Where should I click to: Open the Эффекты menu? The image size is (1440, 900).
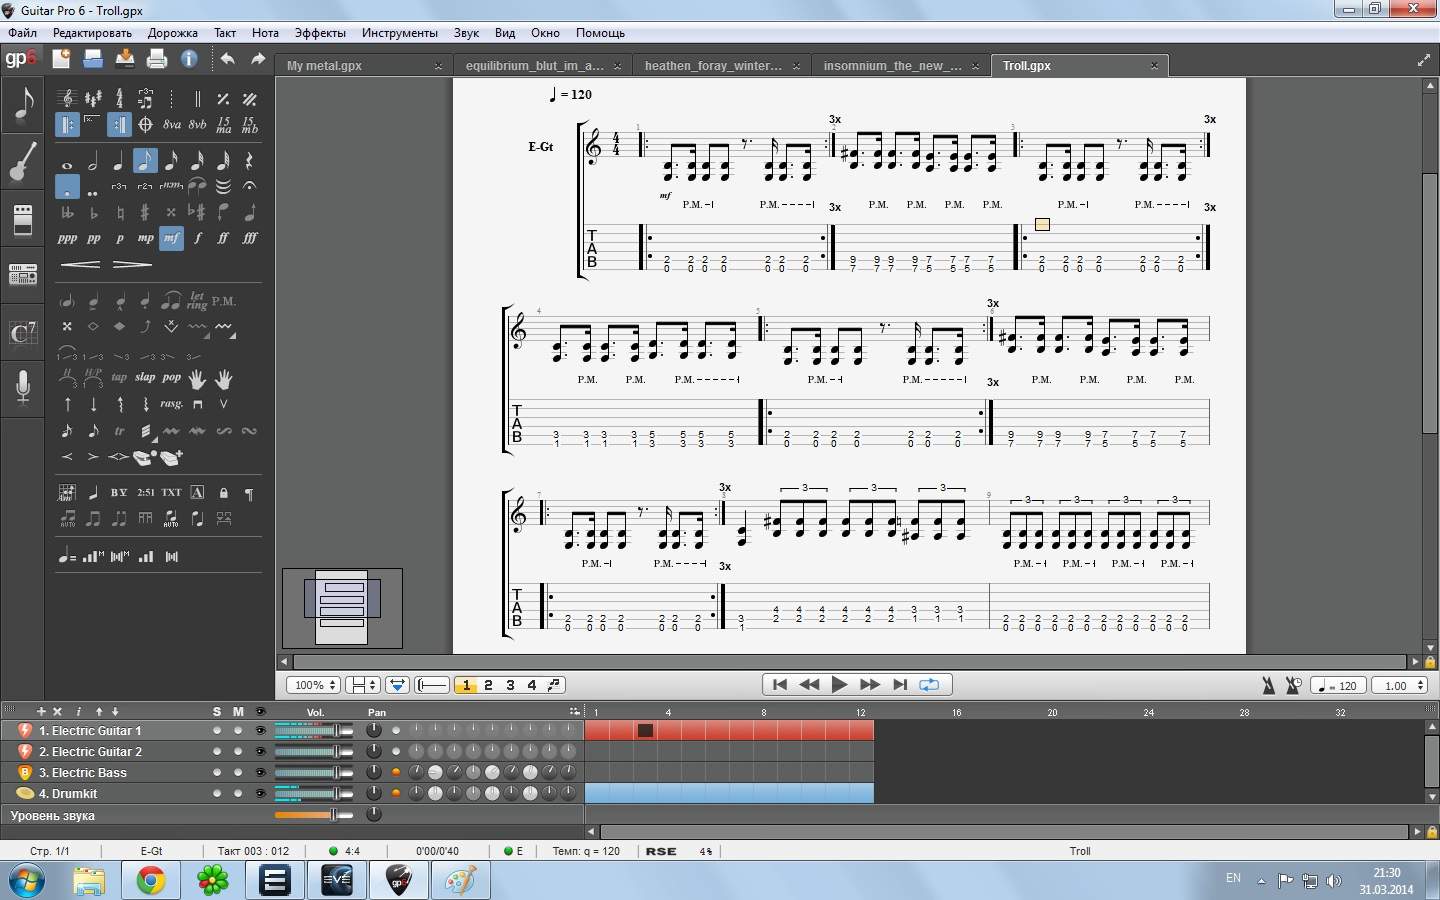[320, 33]
